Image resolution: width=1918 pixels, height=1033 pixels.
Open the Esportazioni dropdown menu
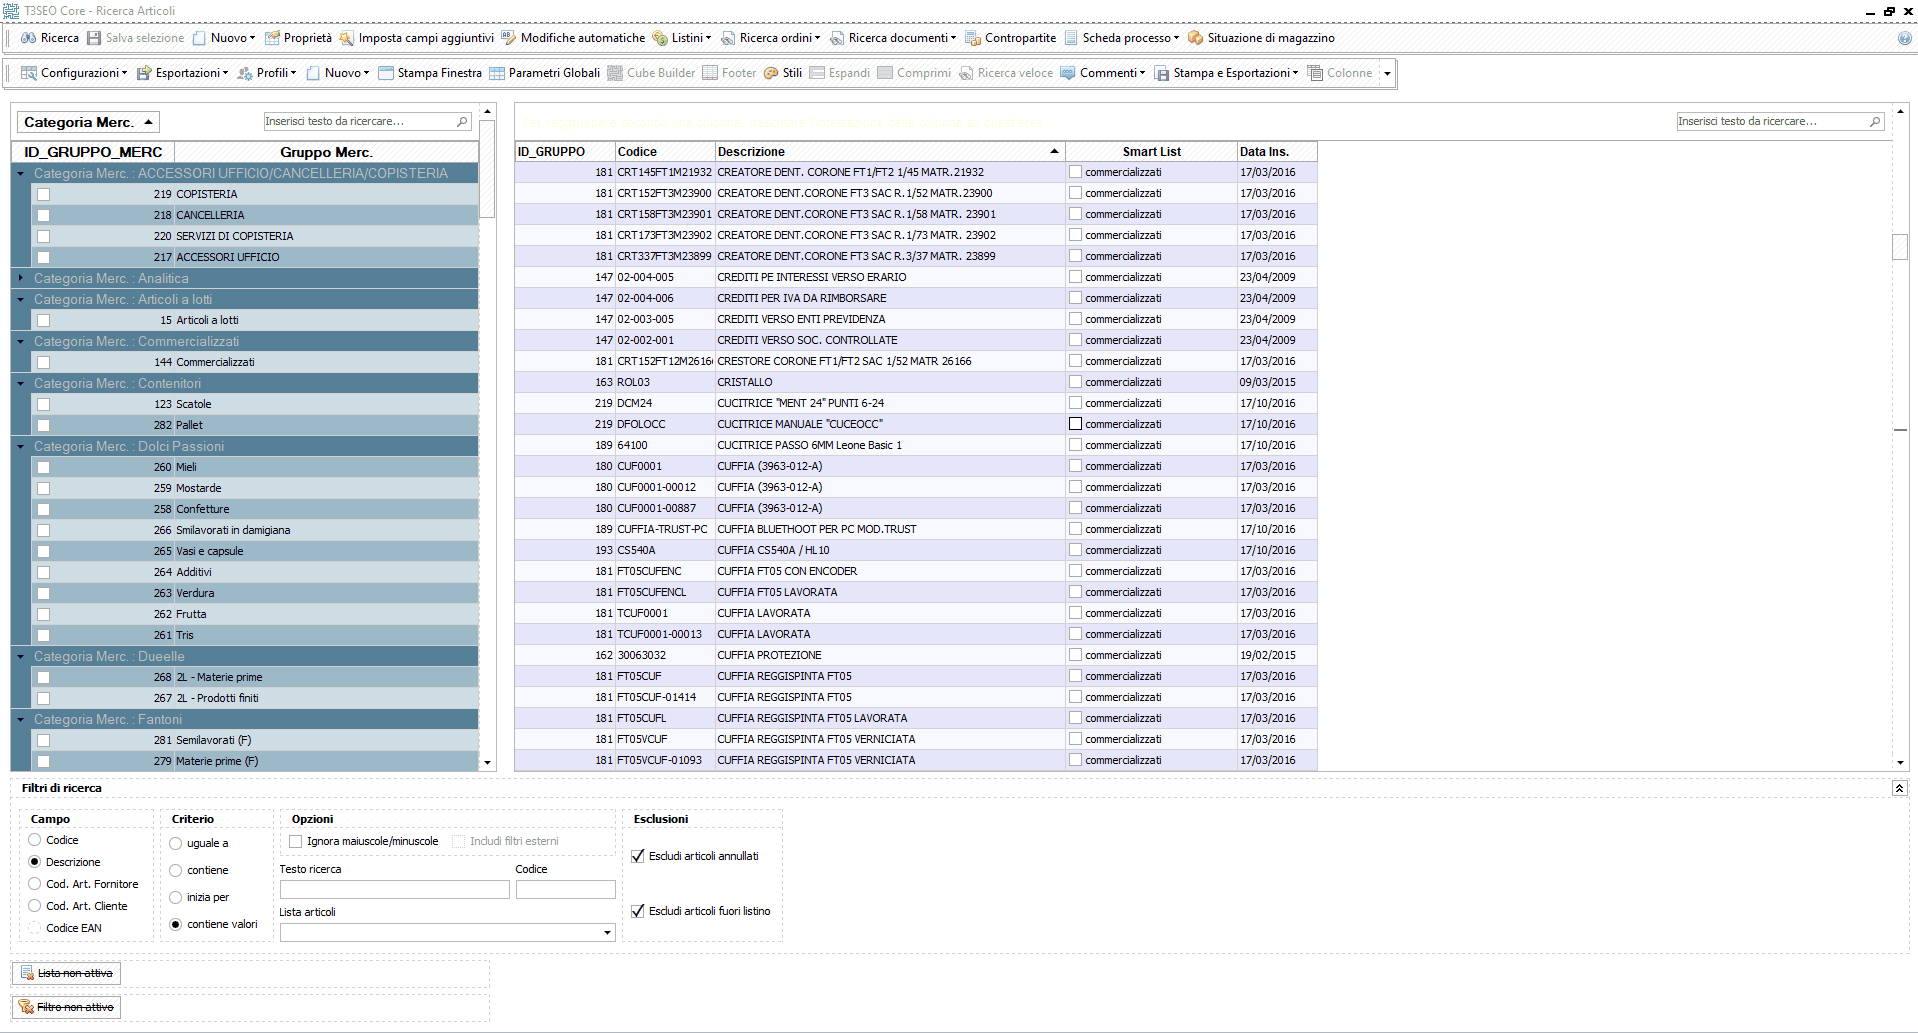pyautogui.click(x=182, y=73)
